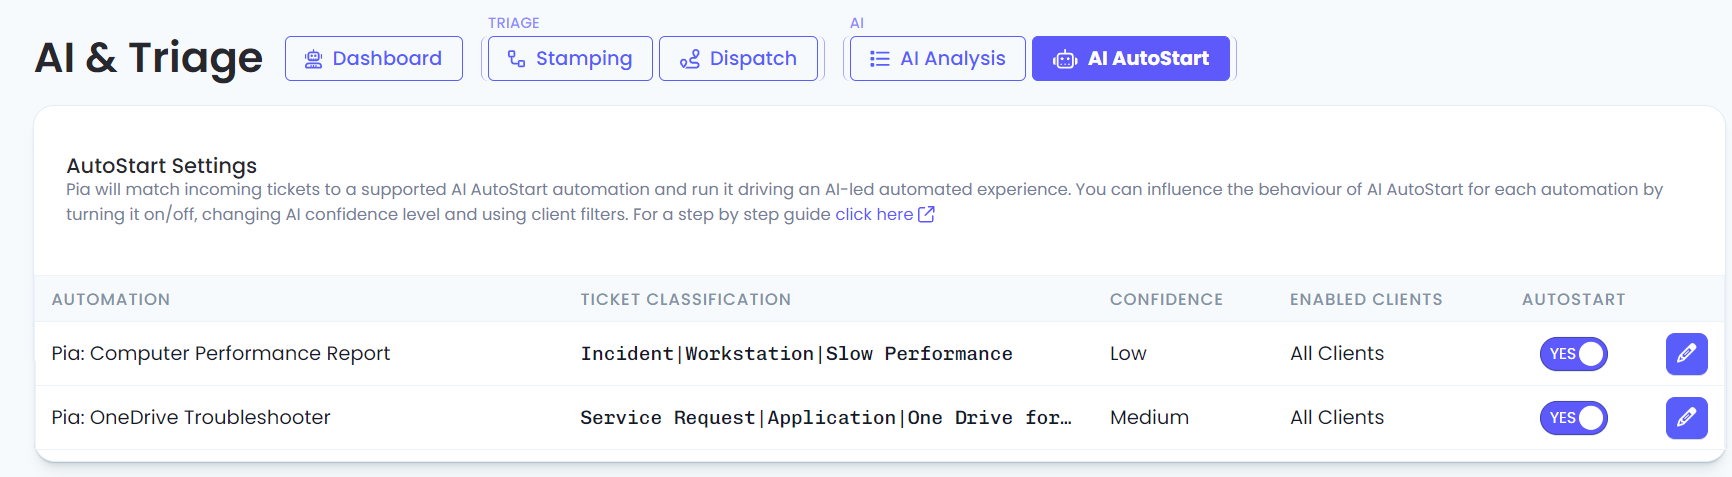Click the Dispatch tab's routing icon
Screen dimensions: 1732x477
tap(689, 59)
